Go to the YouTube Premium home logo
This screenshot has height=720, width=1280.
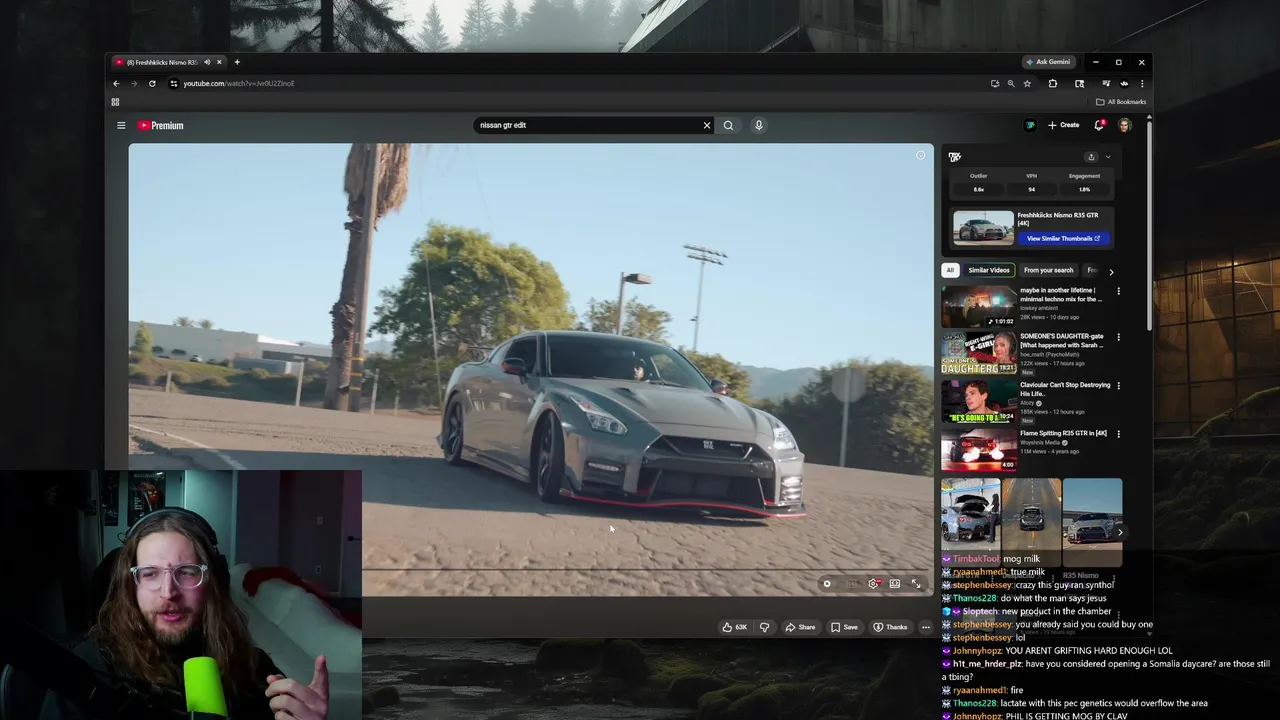[x=161, y=125]
